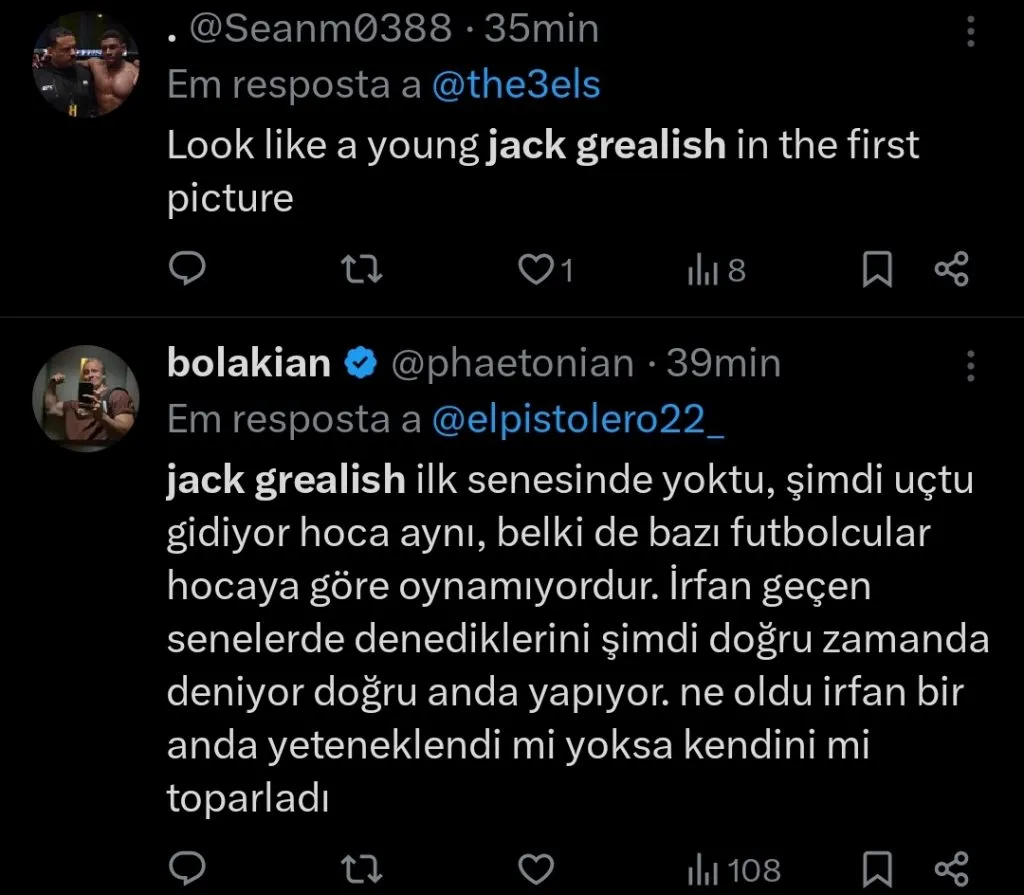
Task: Bookmark Seanm0388's tweet
Action: click(x=877, y=268)
